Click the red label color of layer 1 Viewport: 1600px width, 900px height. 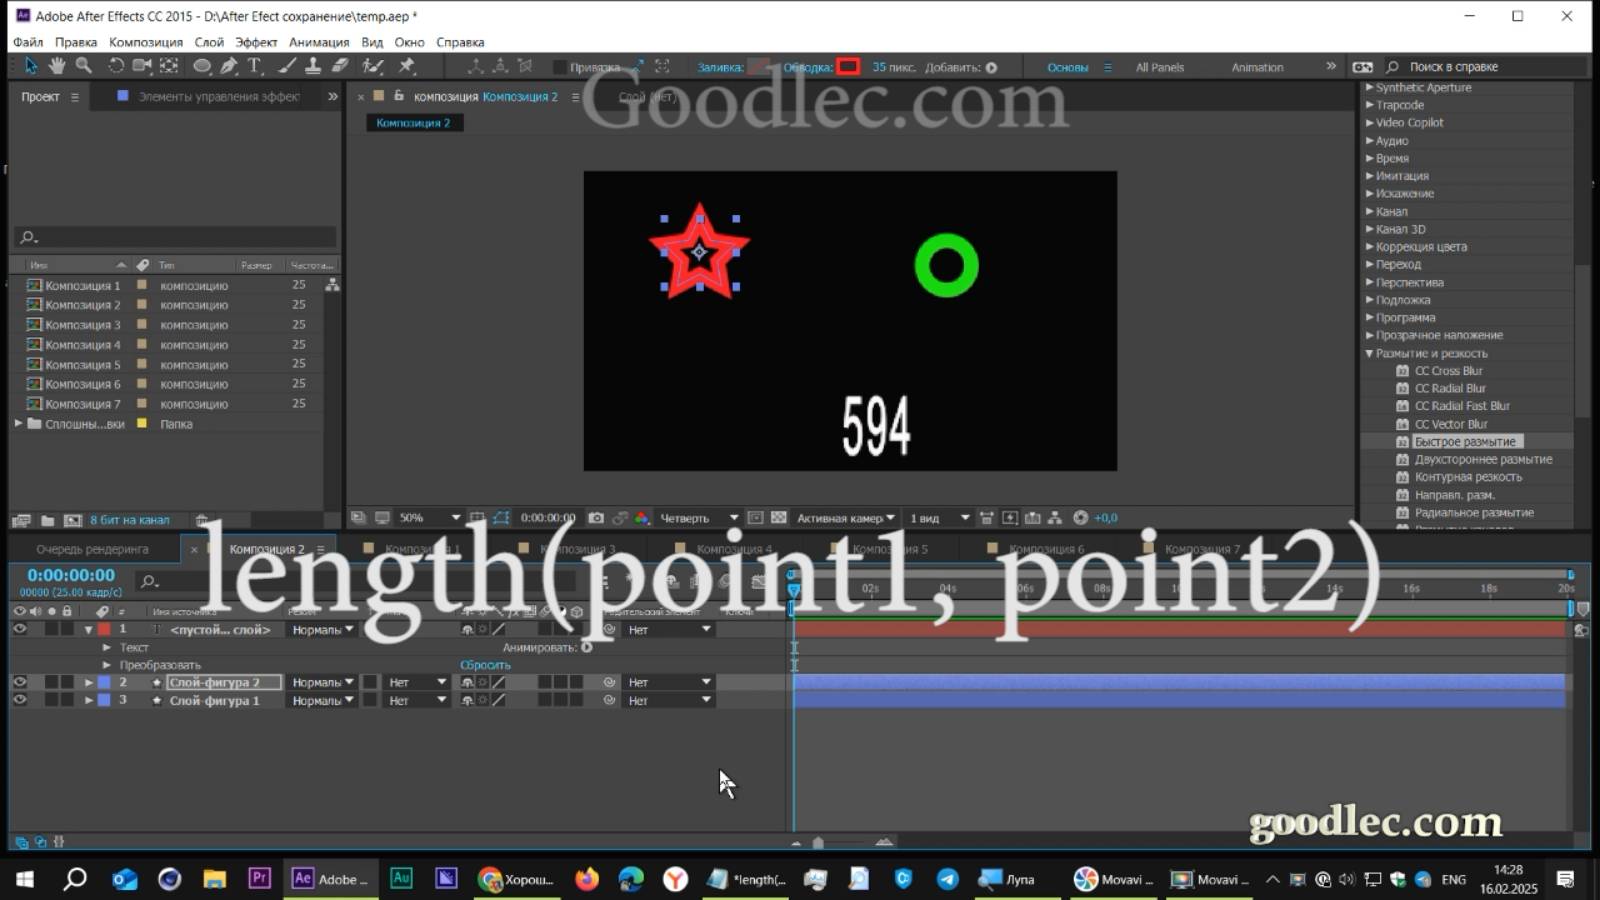pos(104,629)
